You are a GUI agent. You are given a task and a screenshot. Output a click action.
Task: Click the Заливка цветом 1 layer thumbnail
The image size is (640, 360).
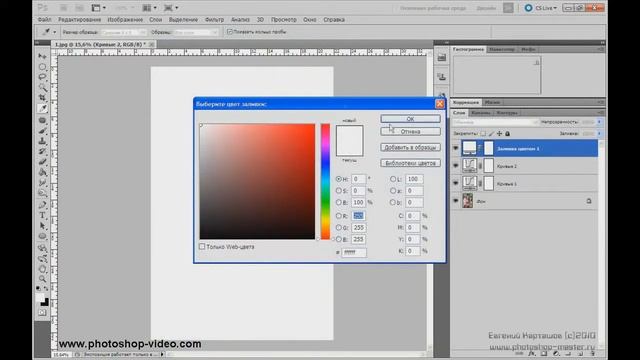tap(469, 148)
